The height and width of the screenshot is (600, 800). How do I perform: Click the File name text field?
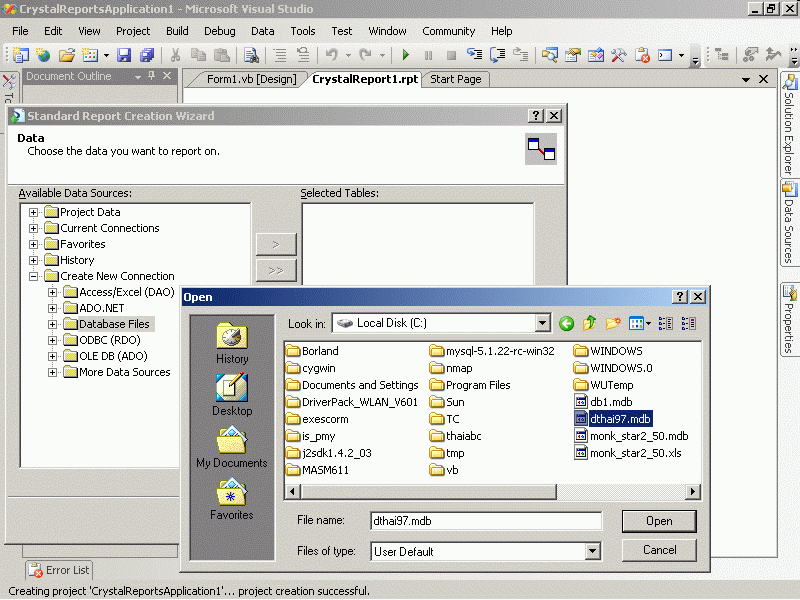point(486,521)
